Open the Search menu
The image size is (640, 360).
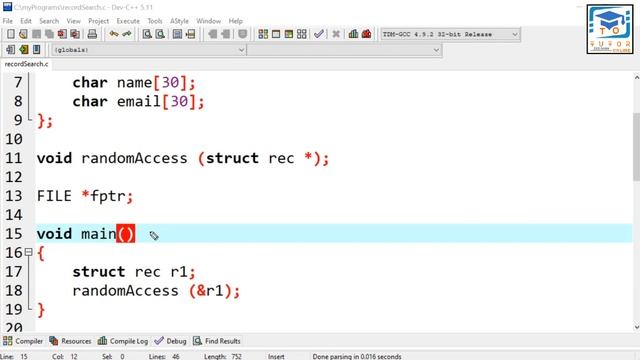[x=49, y=21]
